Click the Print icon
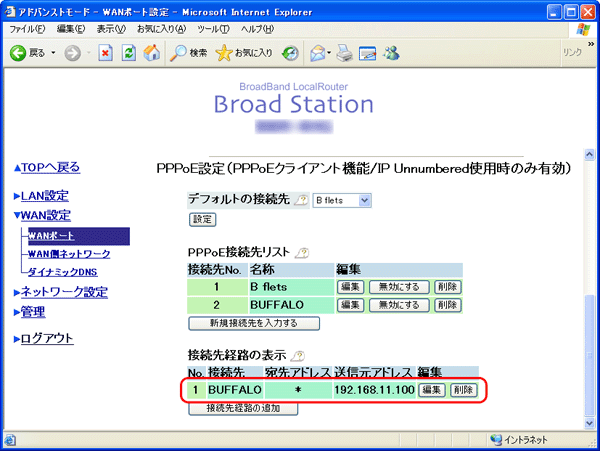This screenshot has width=600, height=451. tap(344, 53)
